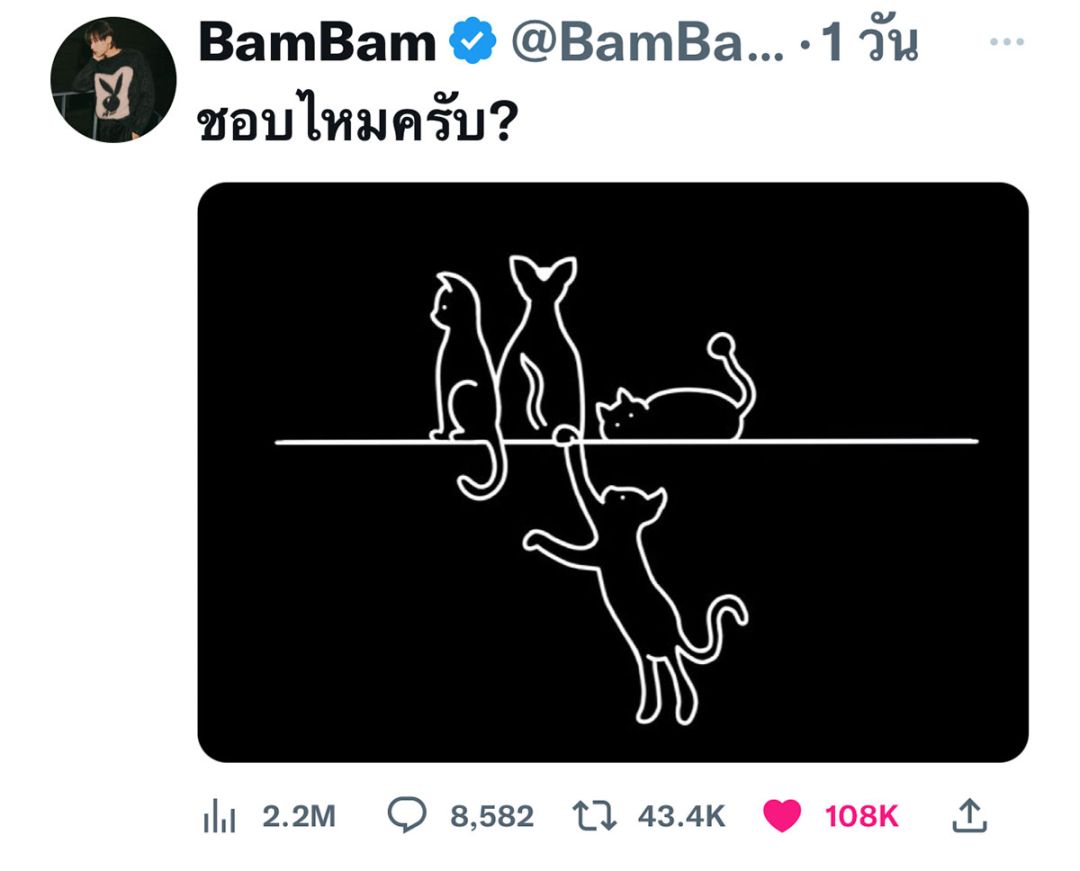The width and height of the screenshot is (1080, 871).
Task: Click the 108K likes count
Action: [861, 817]
